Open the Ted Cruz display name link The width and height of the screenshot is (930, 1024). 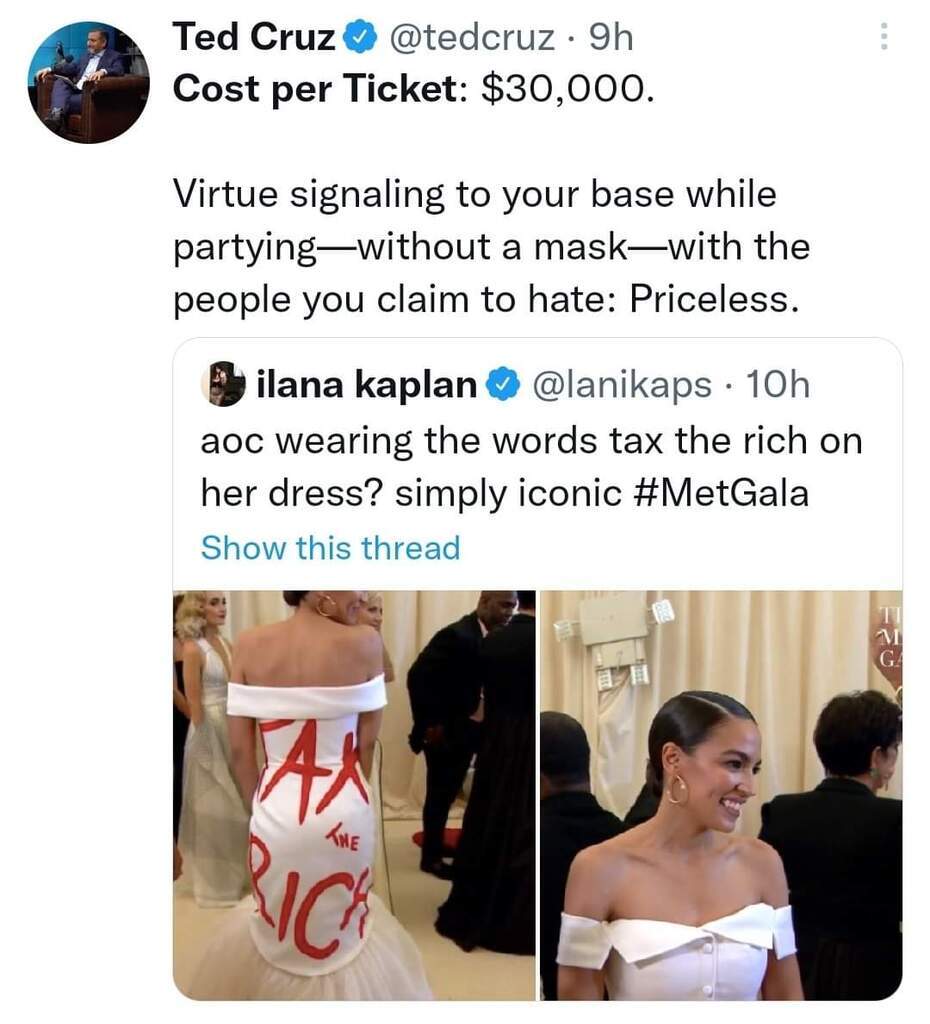[255, 39]
